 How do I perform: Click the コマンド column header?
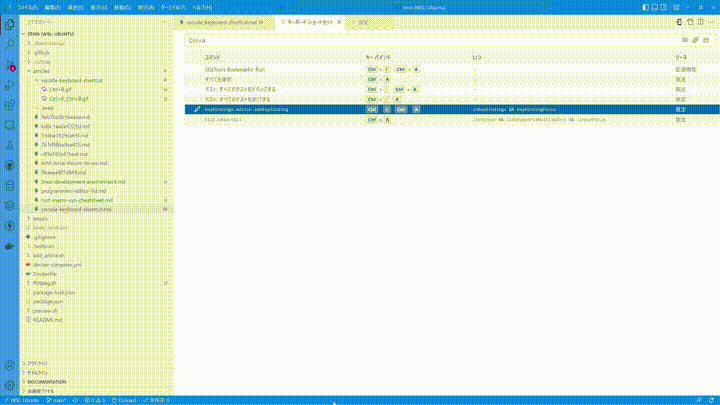click(x=213, y=57)
